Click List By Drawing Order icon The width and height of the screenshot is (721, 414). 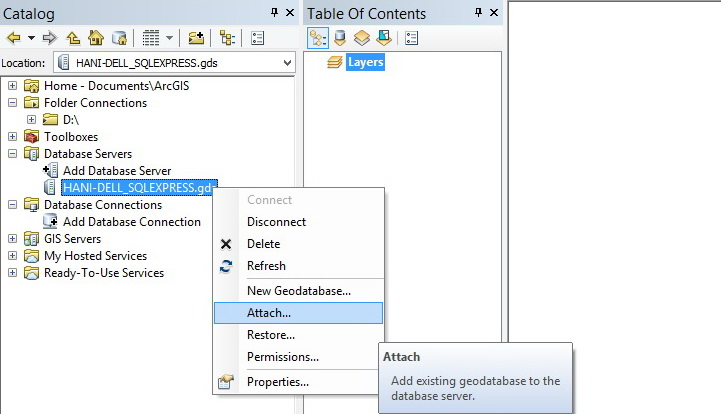click(x=318, y=38)
